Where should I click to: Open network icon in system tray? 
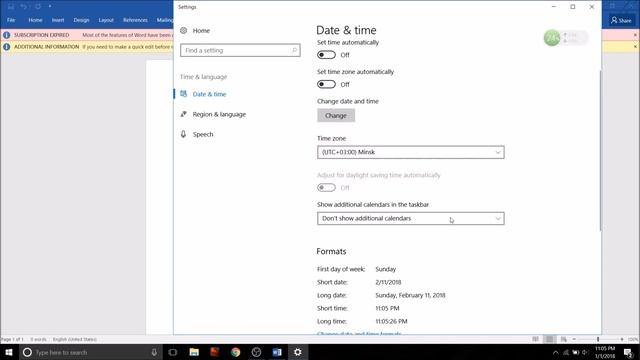pyautogui.click(x=566, y=353)
